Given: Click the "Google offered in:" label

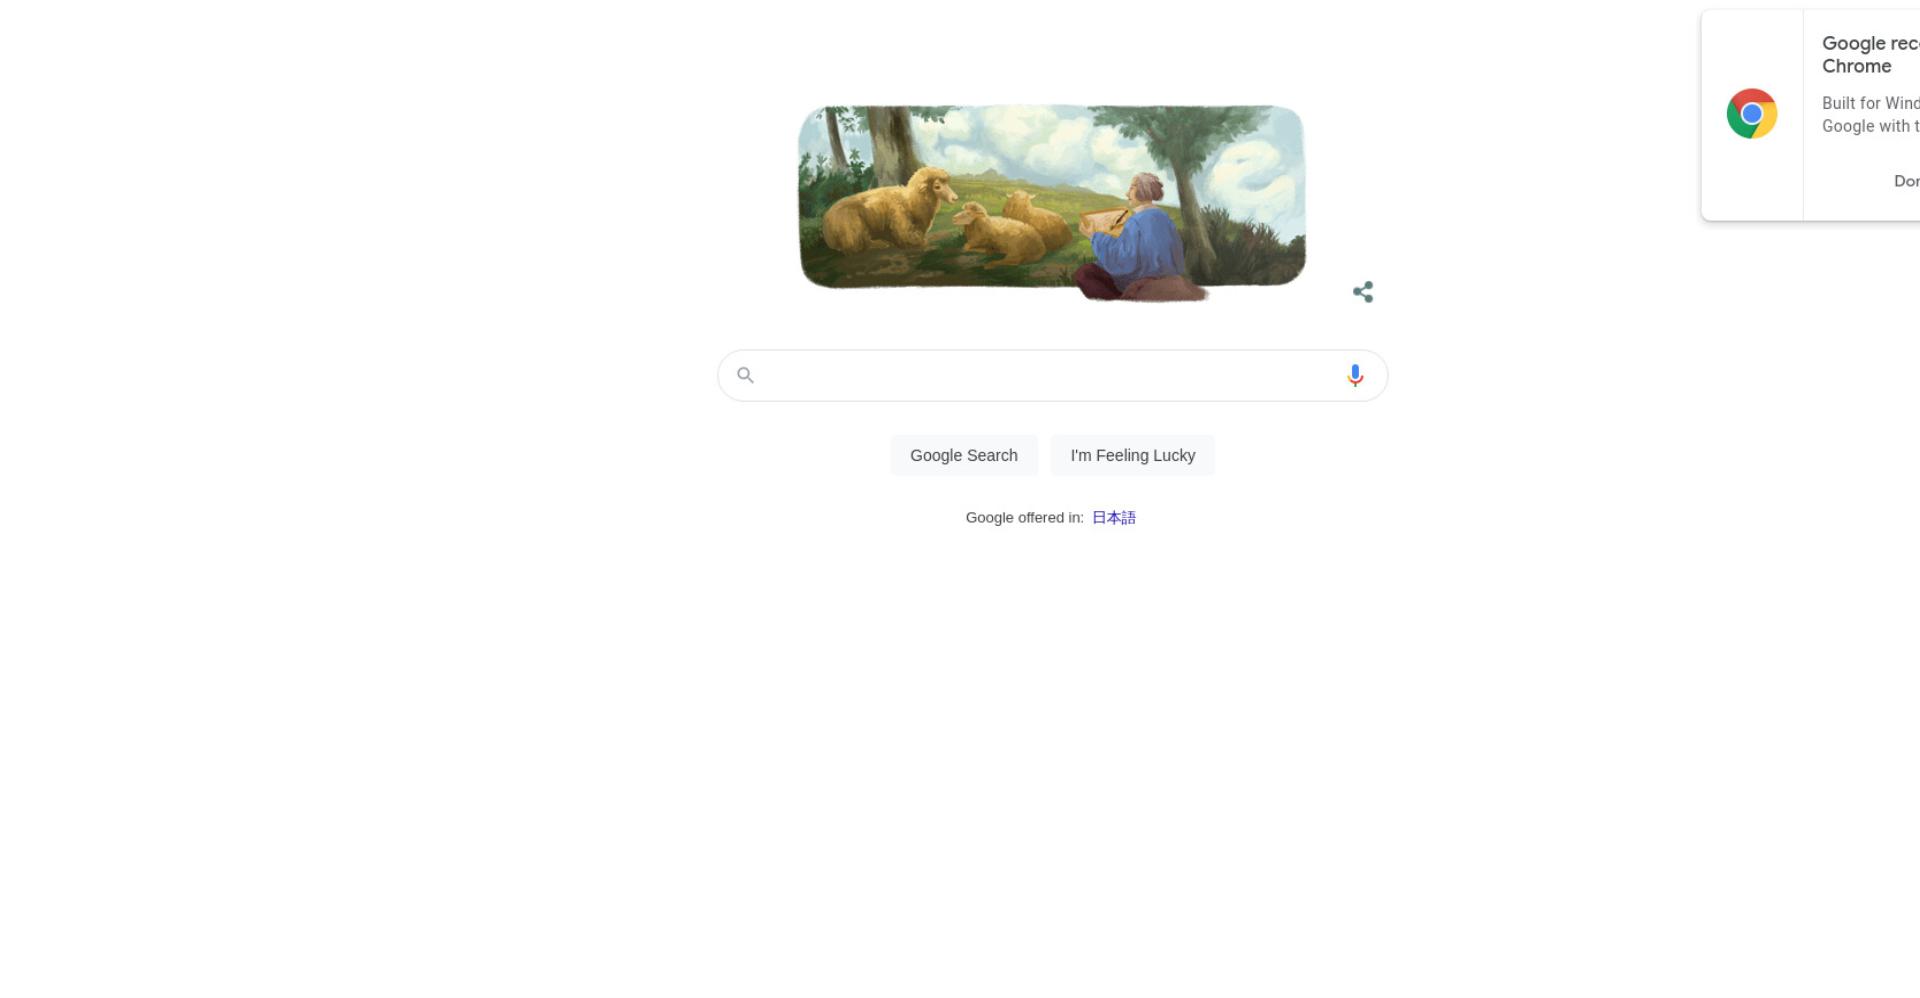Looking at the screenshot, I should (x=1025, y=518).
